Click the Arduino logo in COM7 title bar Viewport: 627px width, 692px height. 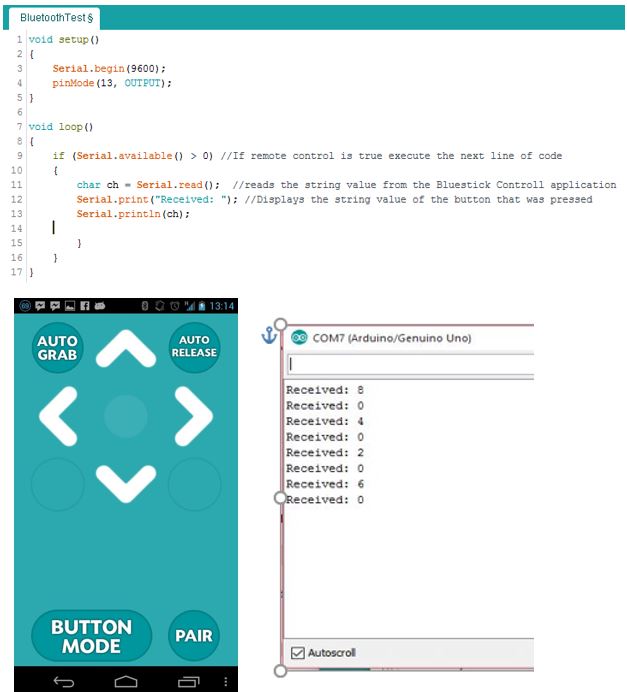300,338
